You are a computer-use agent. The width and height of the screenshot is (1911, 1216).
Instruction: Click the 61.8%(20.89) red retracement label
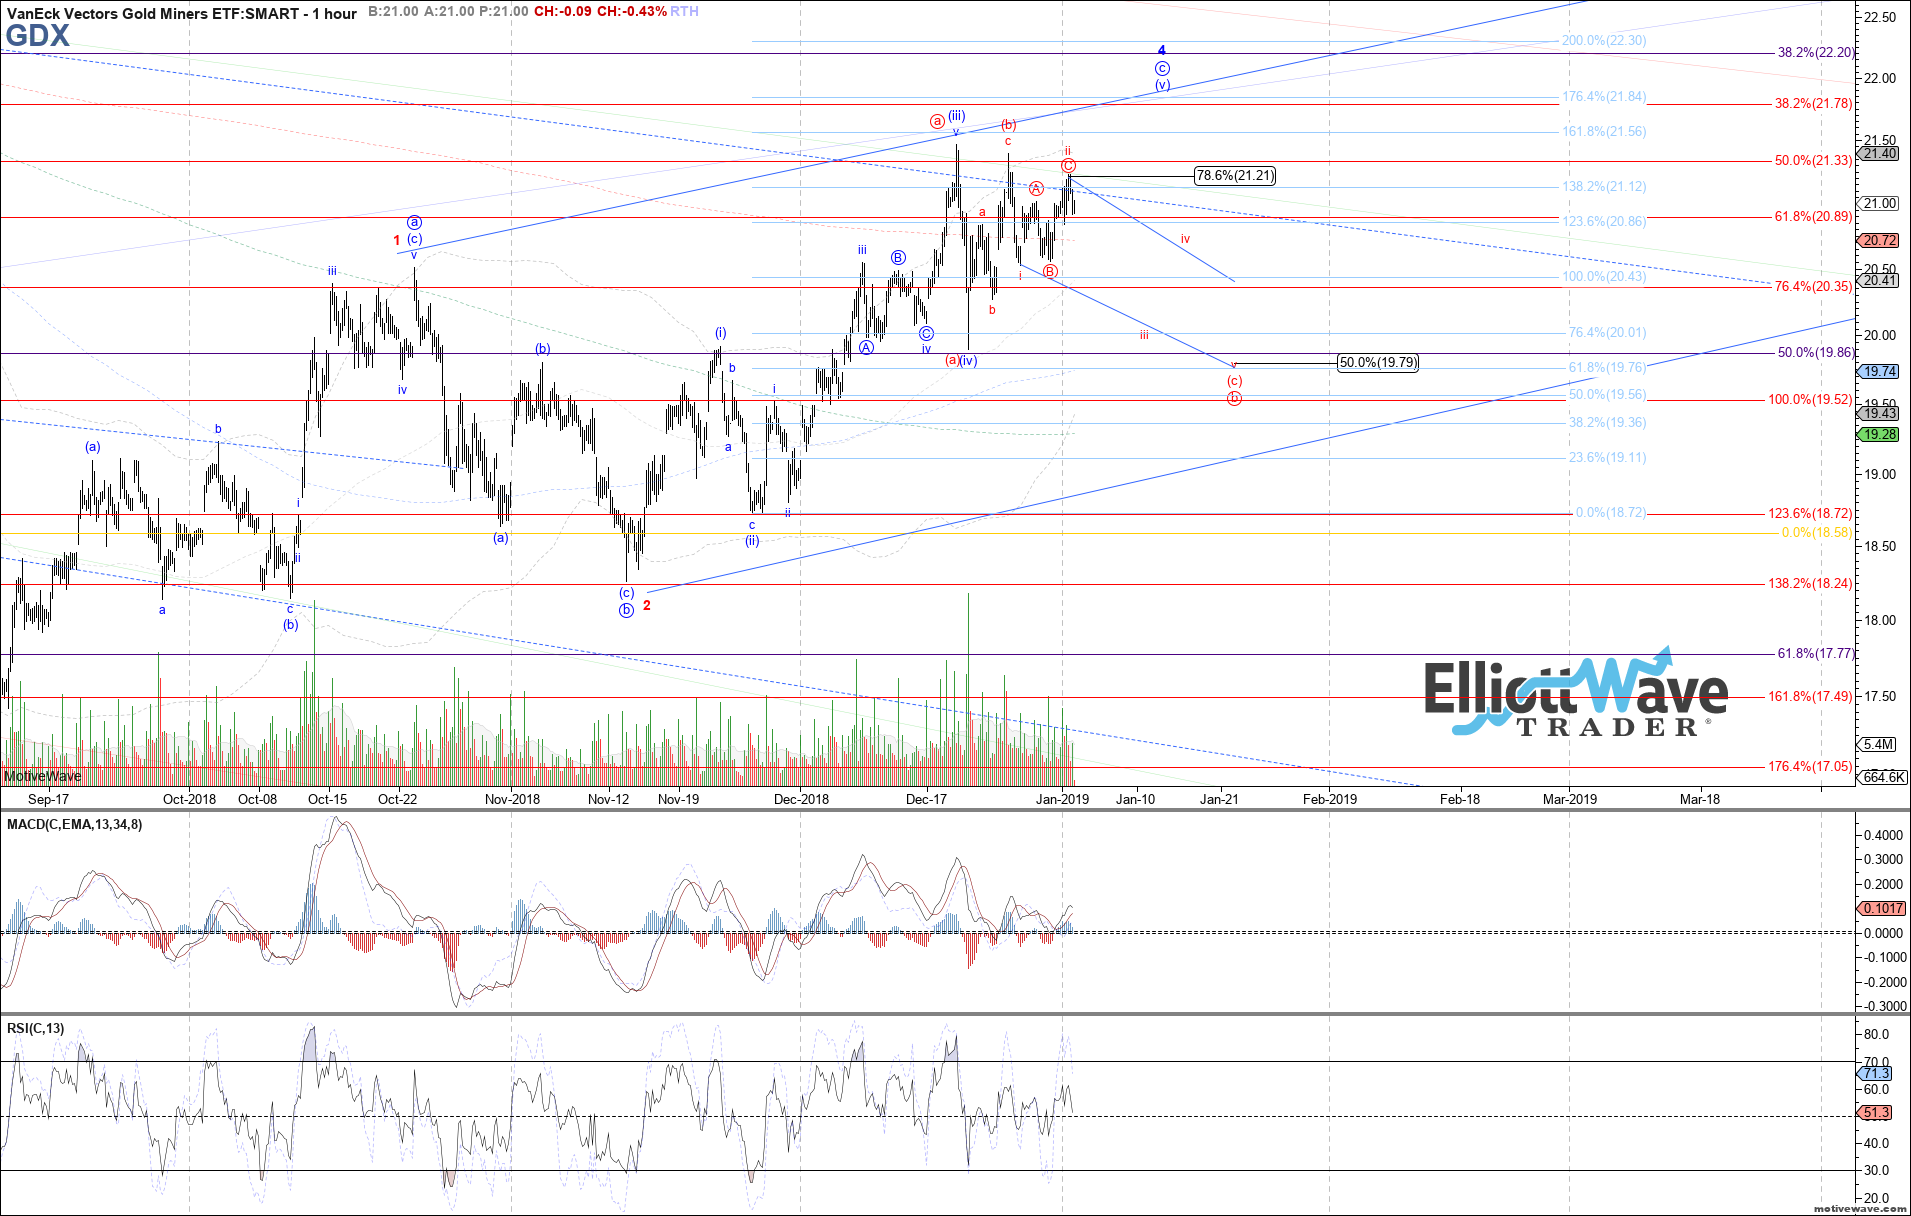1814,217
